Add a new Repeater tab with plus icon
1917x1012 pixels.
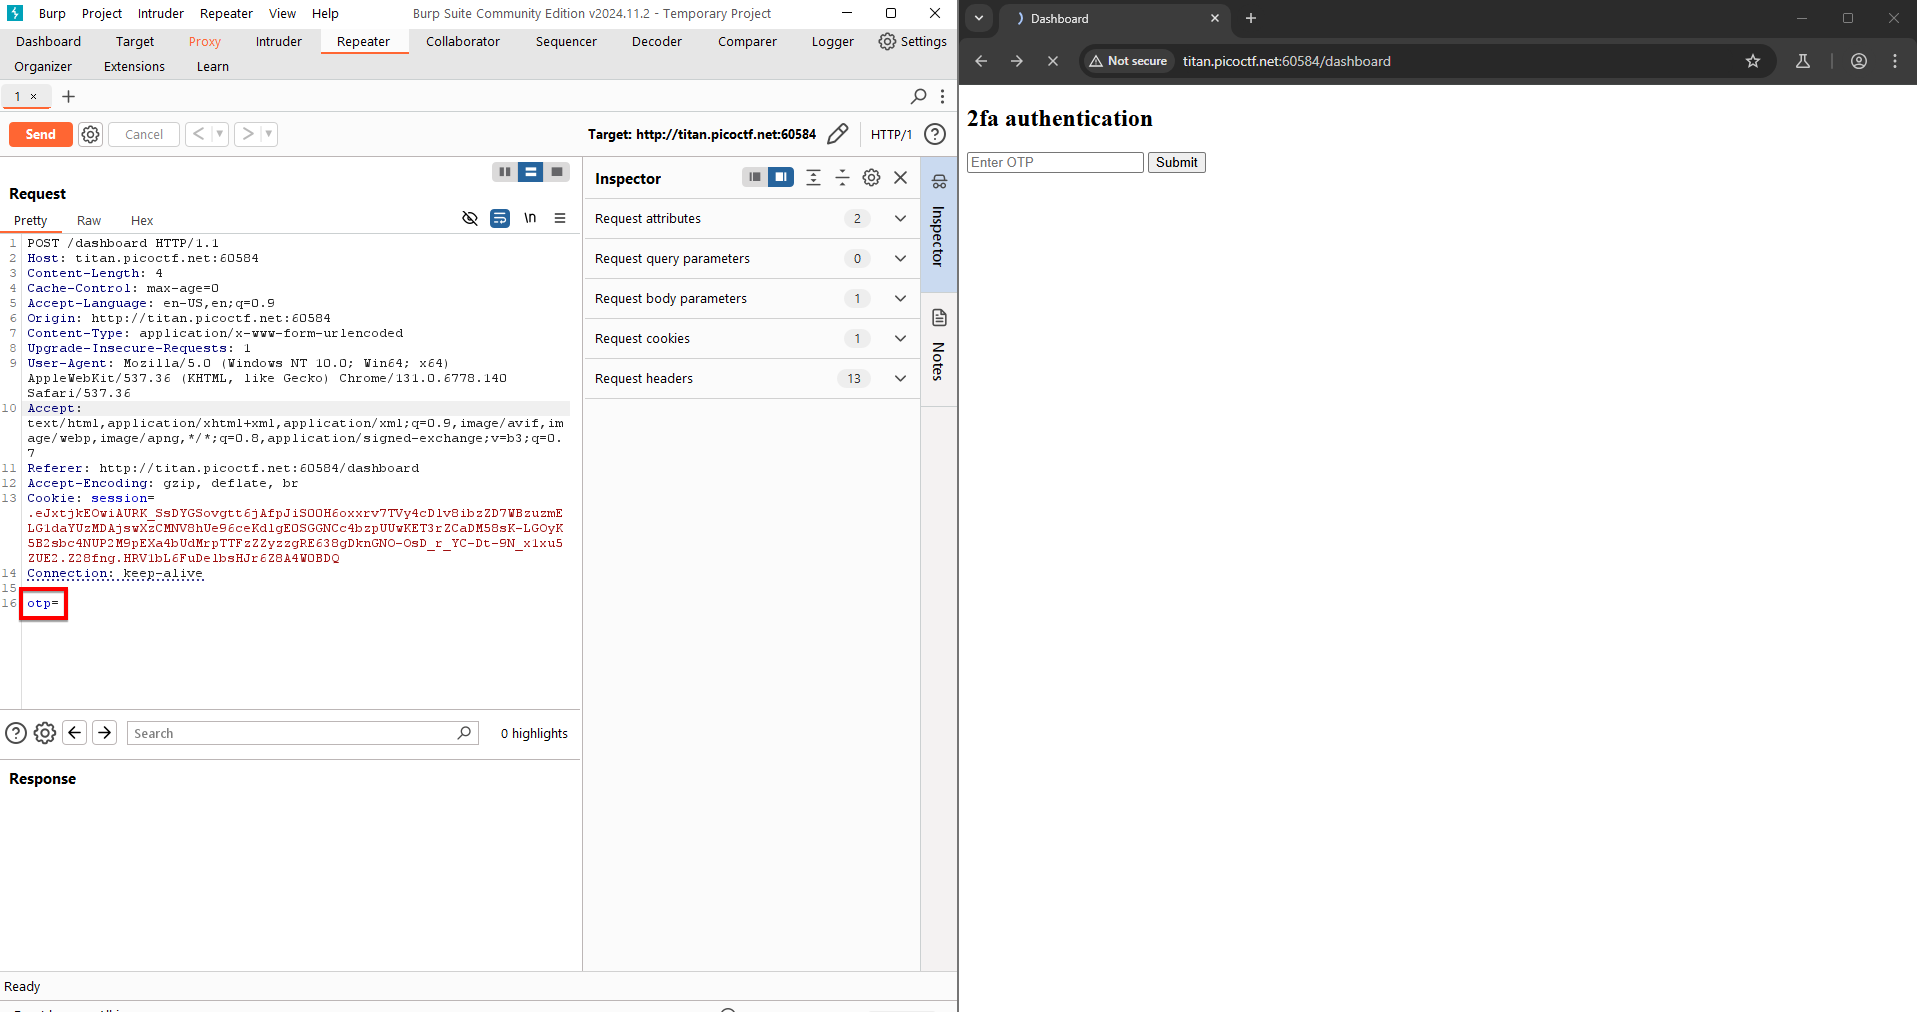[68, 96]
